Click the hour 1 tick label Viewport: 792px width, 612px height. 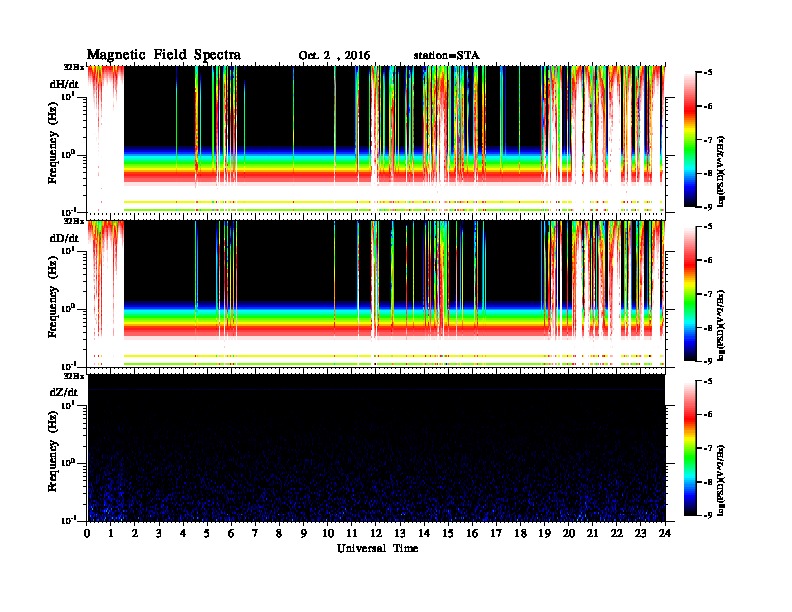[111, 534]
